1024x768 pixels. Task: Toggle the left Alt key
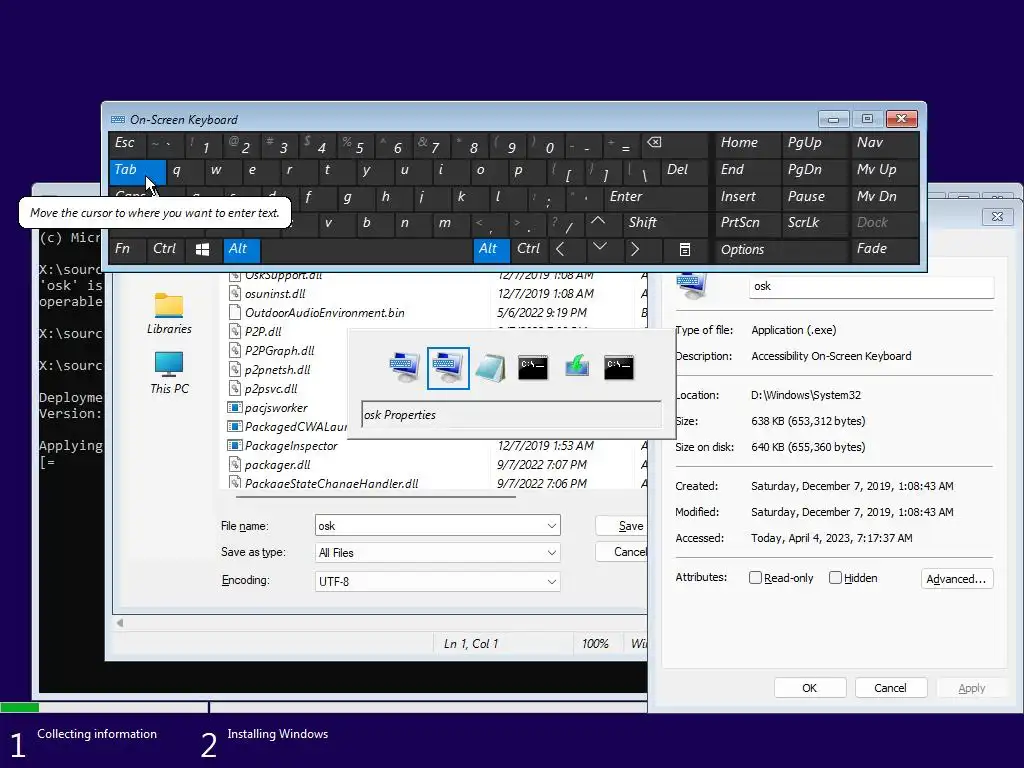click(x=242, y=249)
